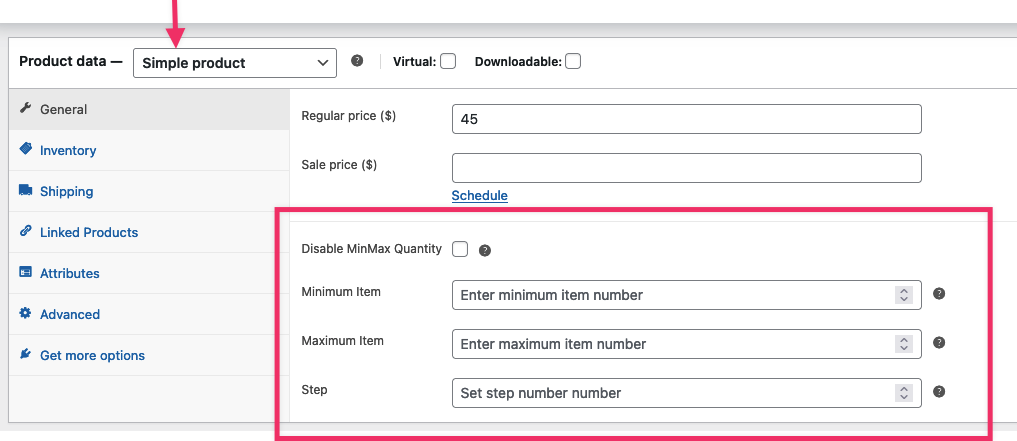Click the Minimum Item spinner arrows

[903, 295]
